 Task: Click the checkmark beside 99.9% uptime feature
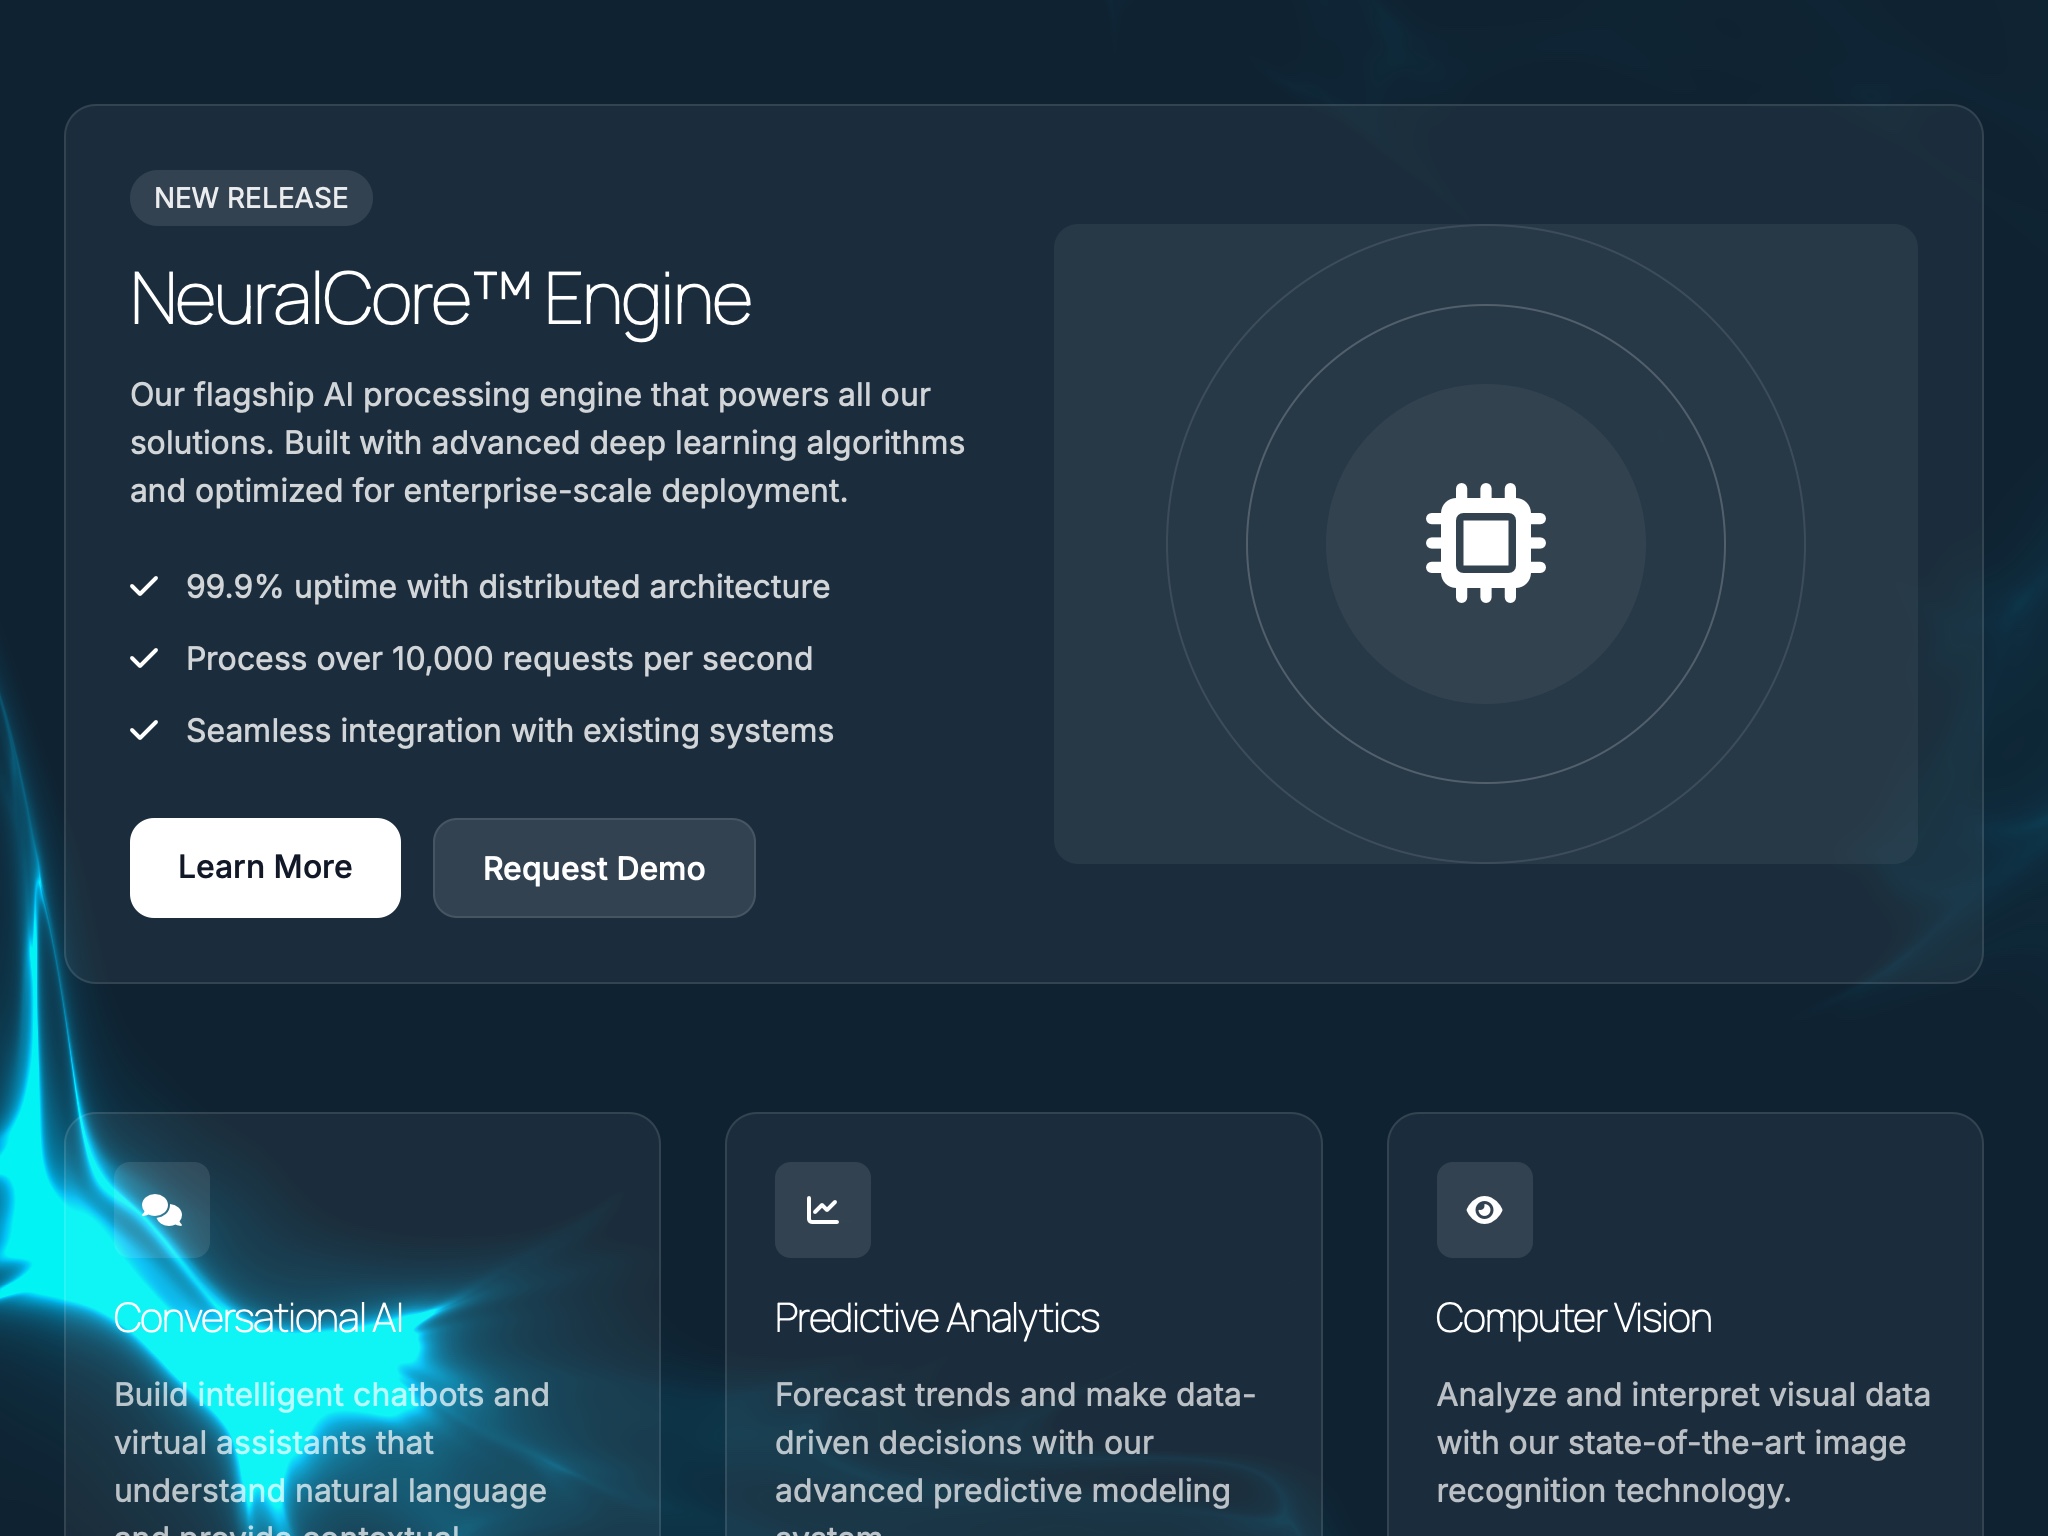tap(146, 588)
